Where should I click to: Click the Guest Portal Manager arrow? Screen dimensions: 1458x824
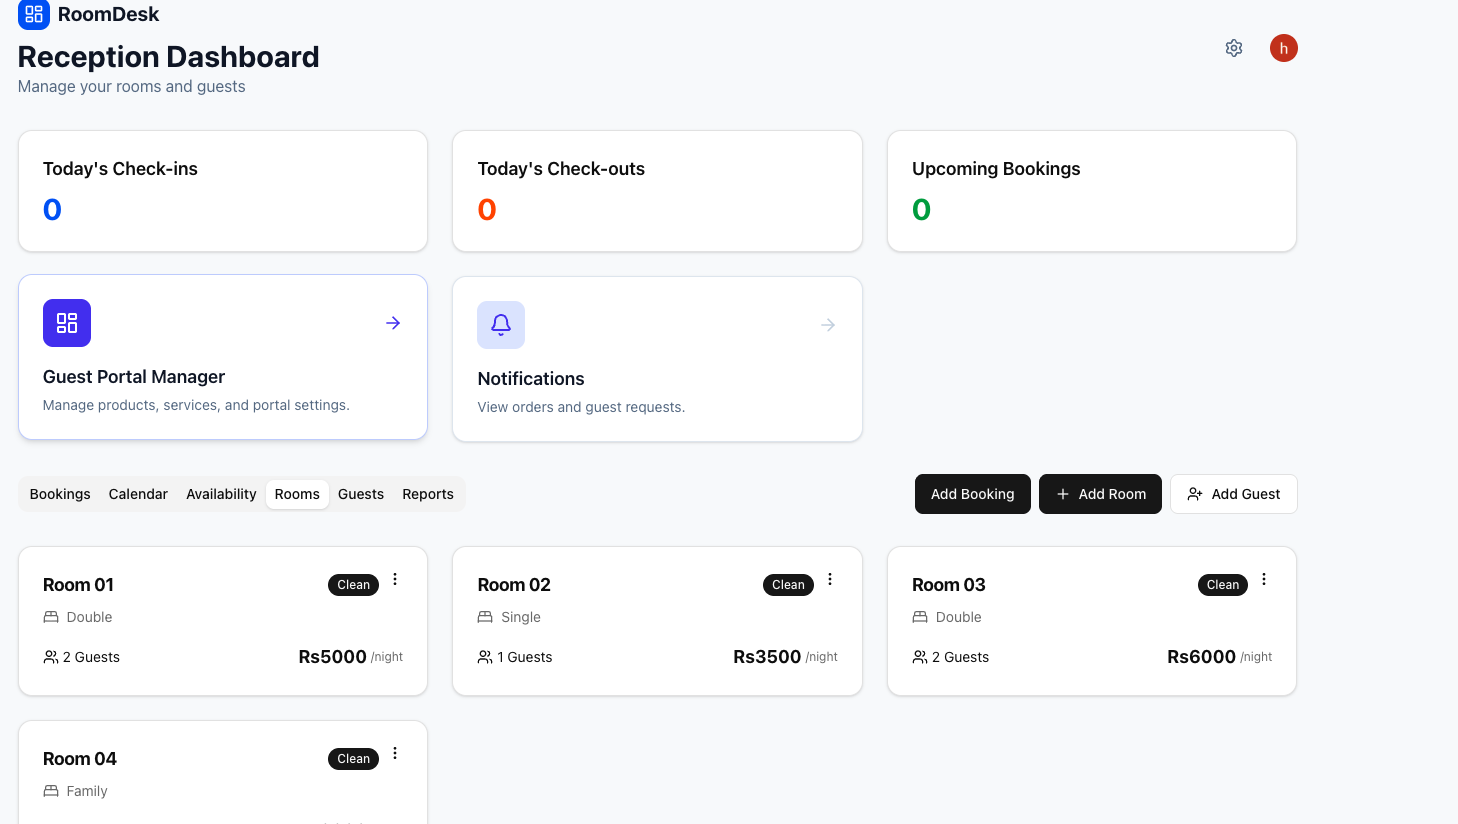393,323
